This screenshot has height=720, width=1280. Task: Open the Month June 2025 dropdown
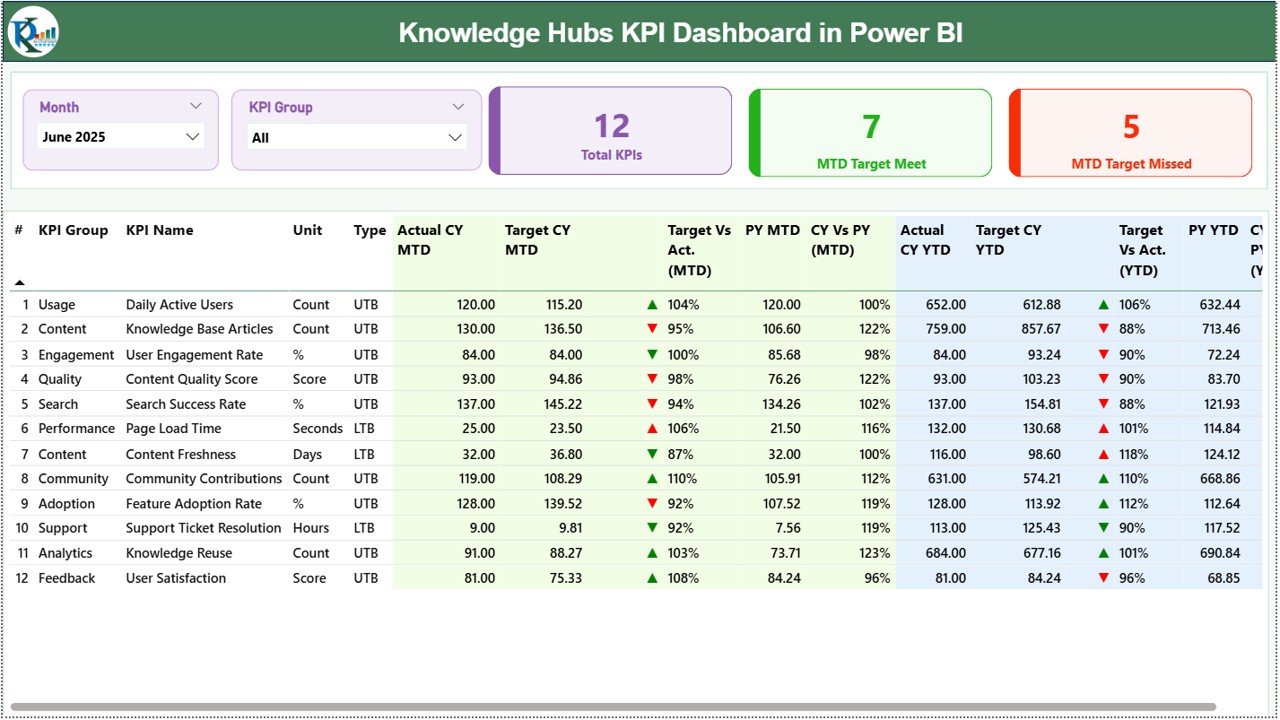(193, 137)
